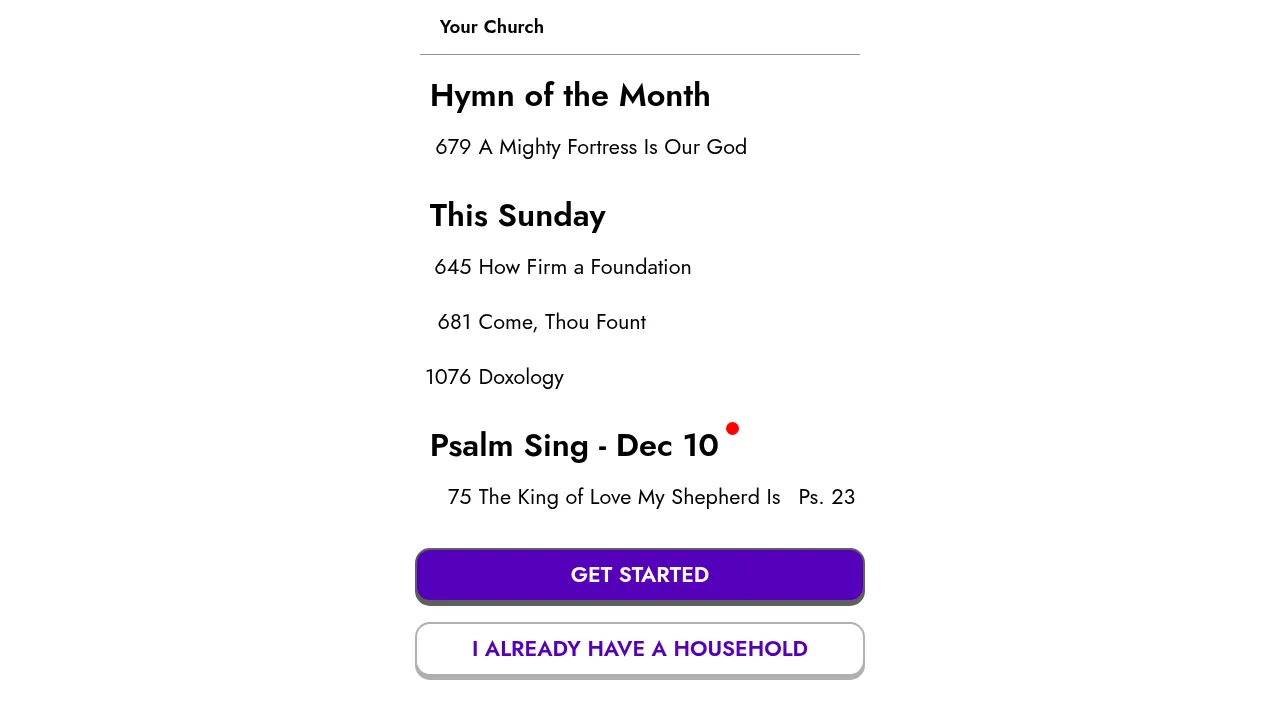Viewport: 1280px width, 720px height.
Task: Choose I Already Have a Household
Action: [640, 649]
